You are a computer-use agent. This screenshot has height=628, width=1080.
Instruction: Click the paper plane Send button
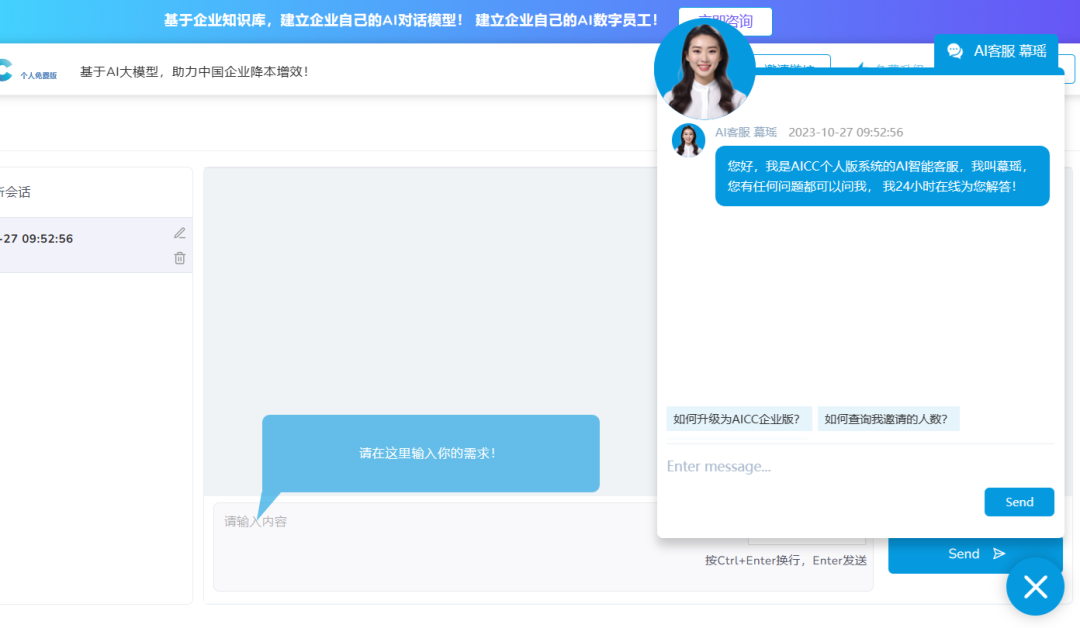(x=975, y=554)
